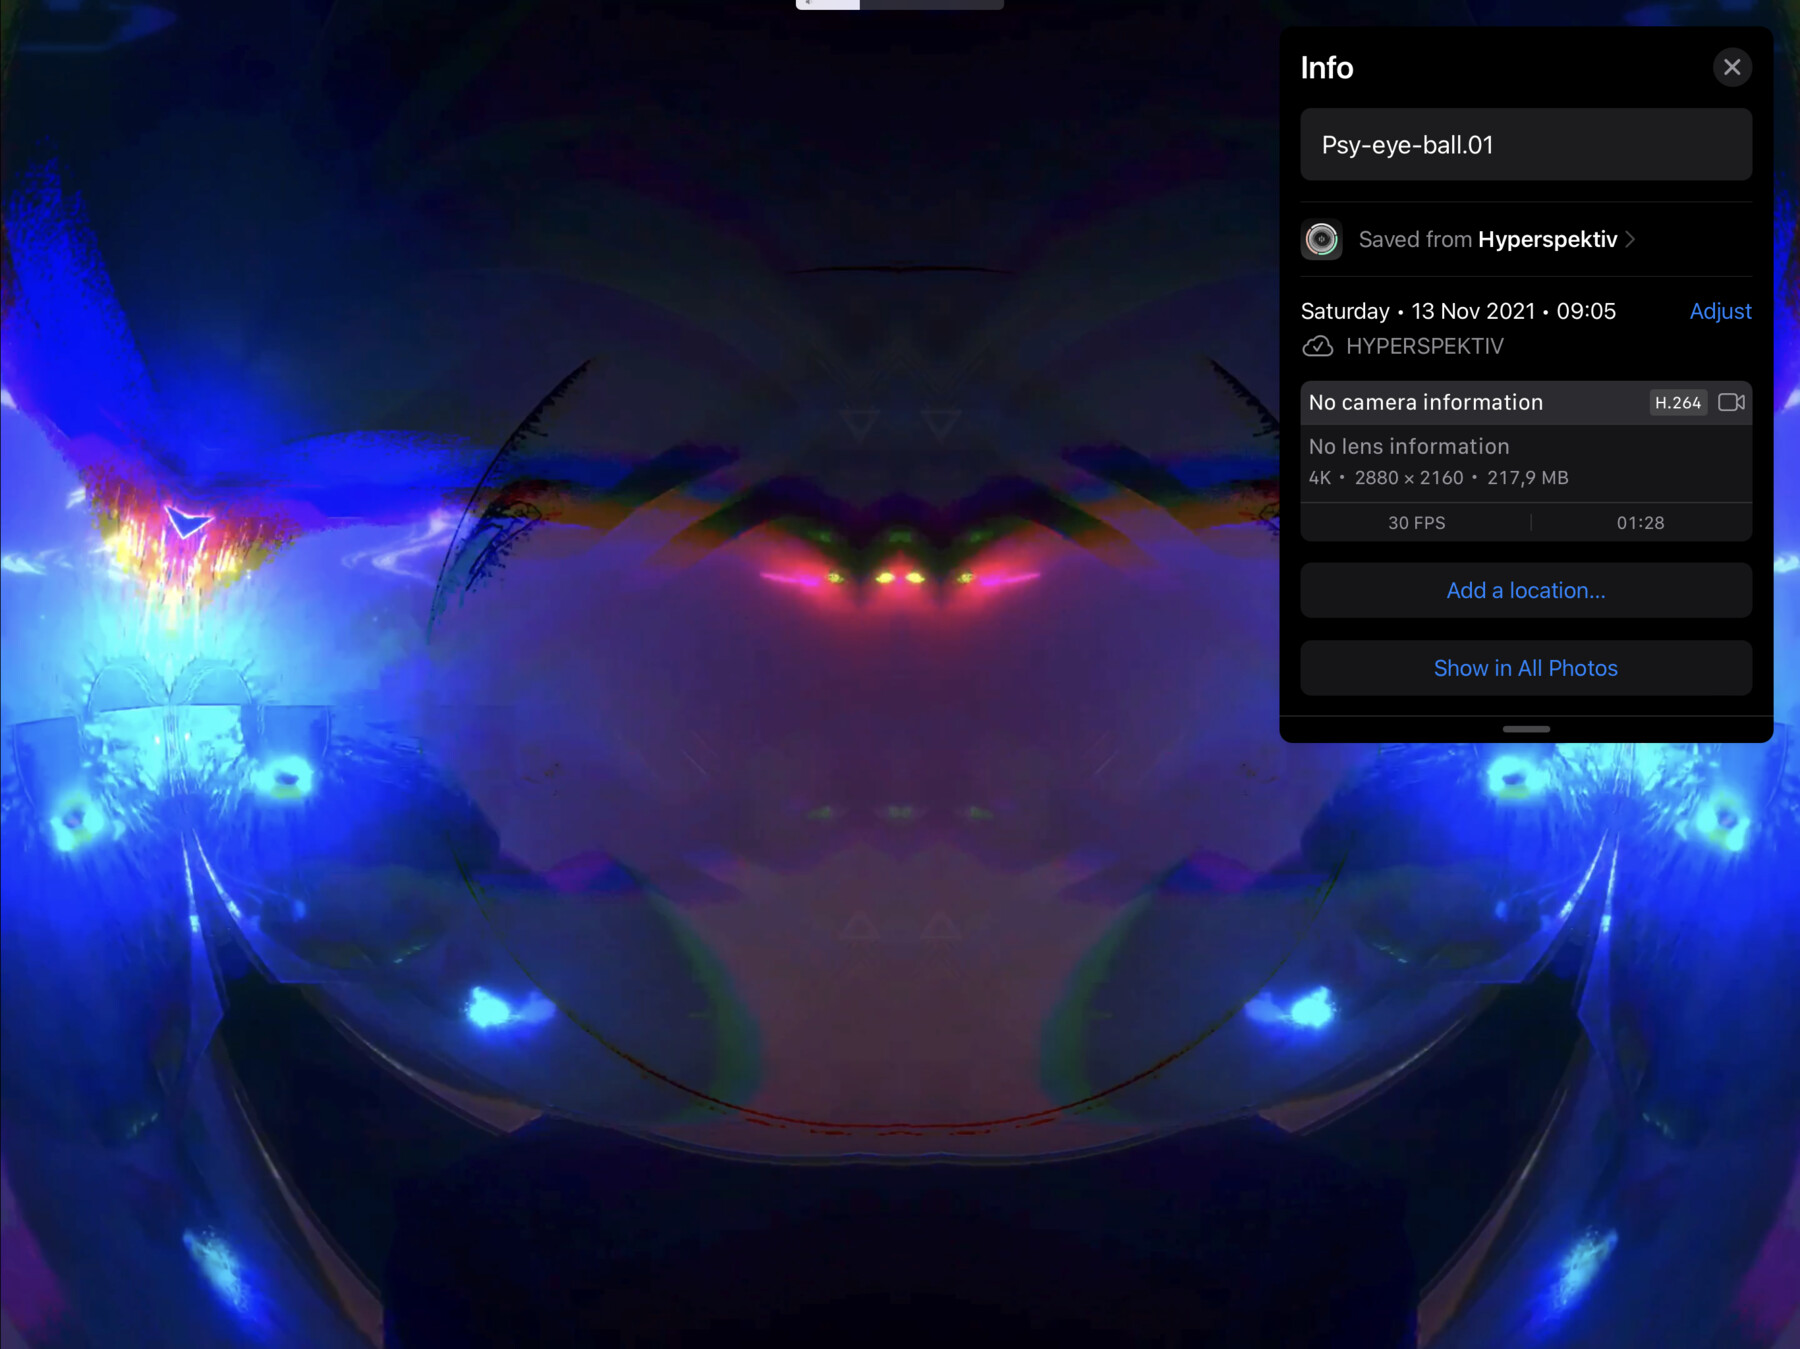
Task: Tap the mute icon in the video scrubber
Action: point(808,3)
